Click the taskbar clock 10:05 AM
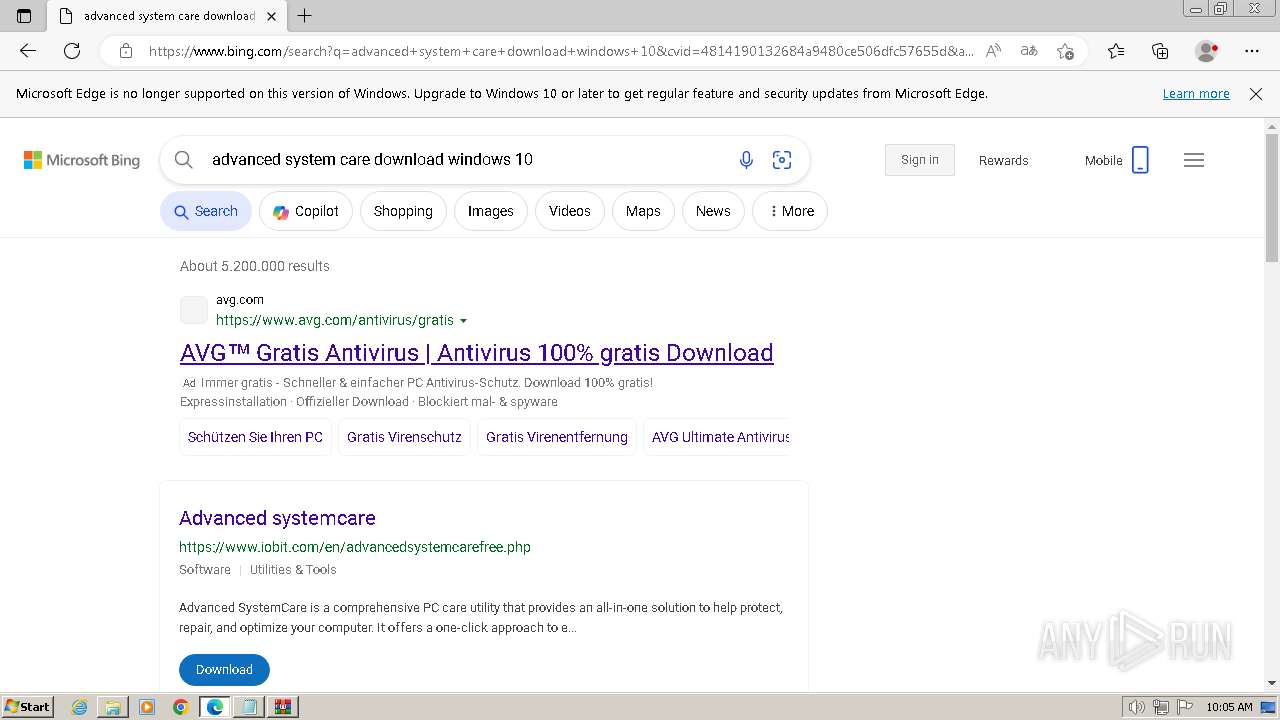 tap(1229, 707)
